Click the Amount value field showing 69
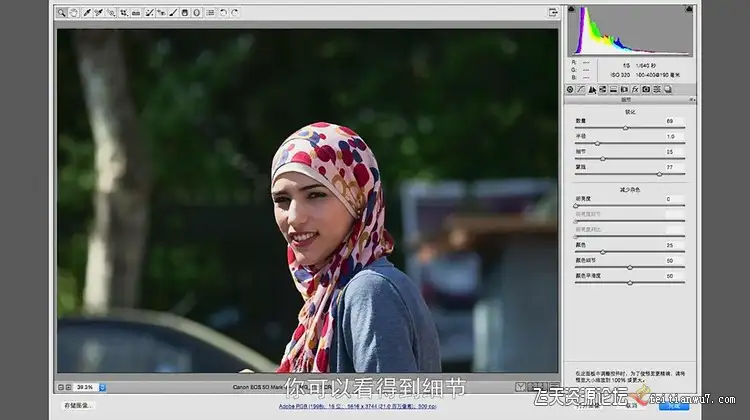750x420 pixels. point(674,121)
